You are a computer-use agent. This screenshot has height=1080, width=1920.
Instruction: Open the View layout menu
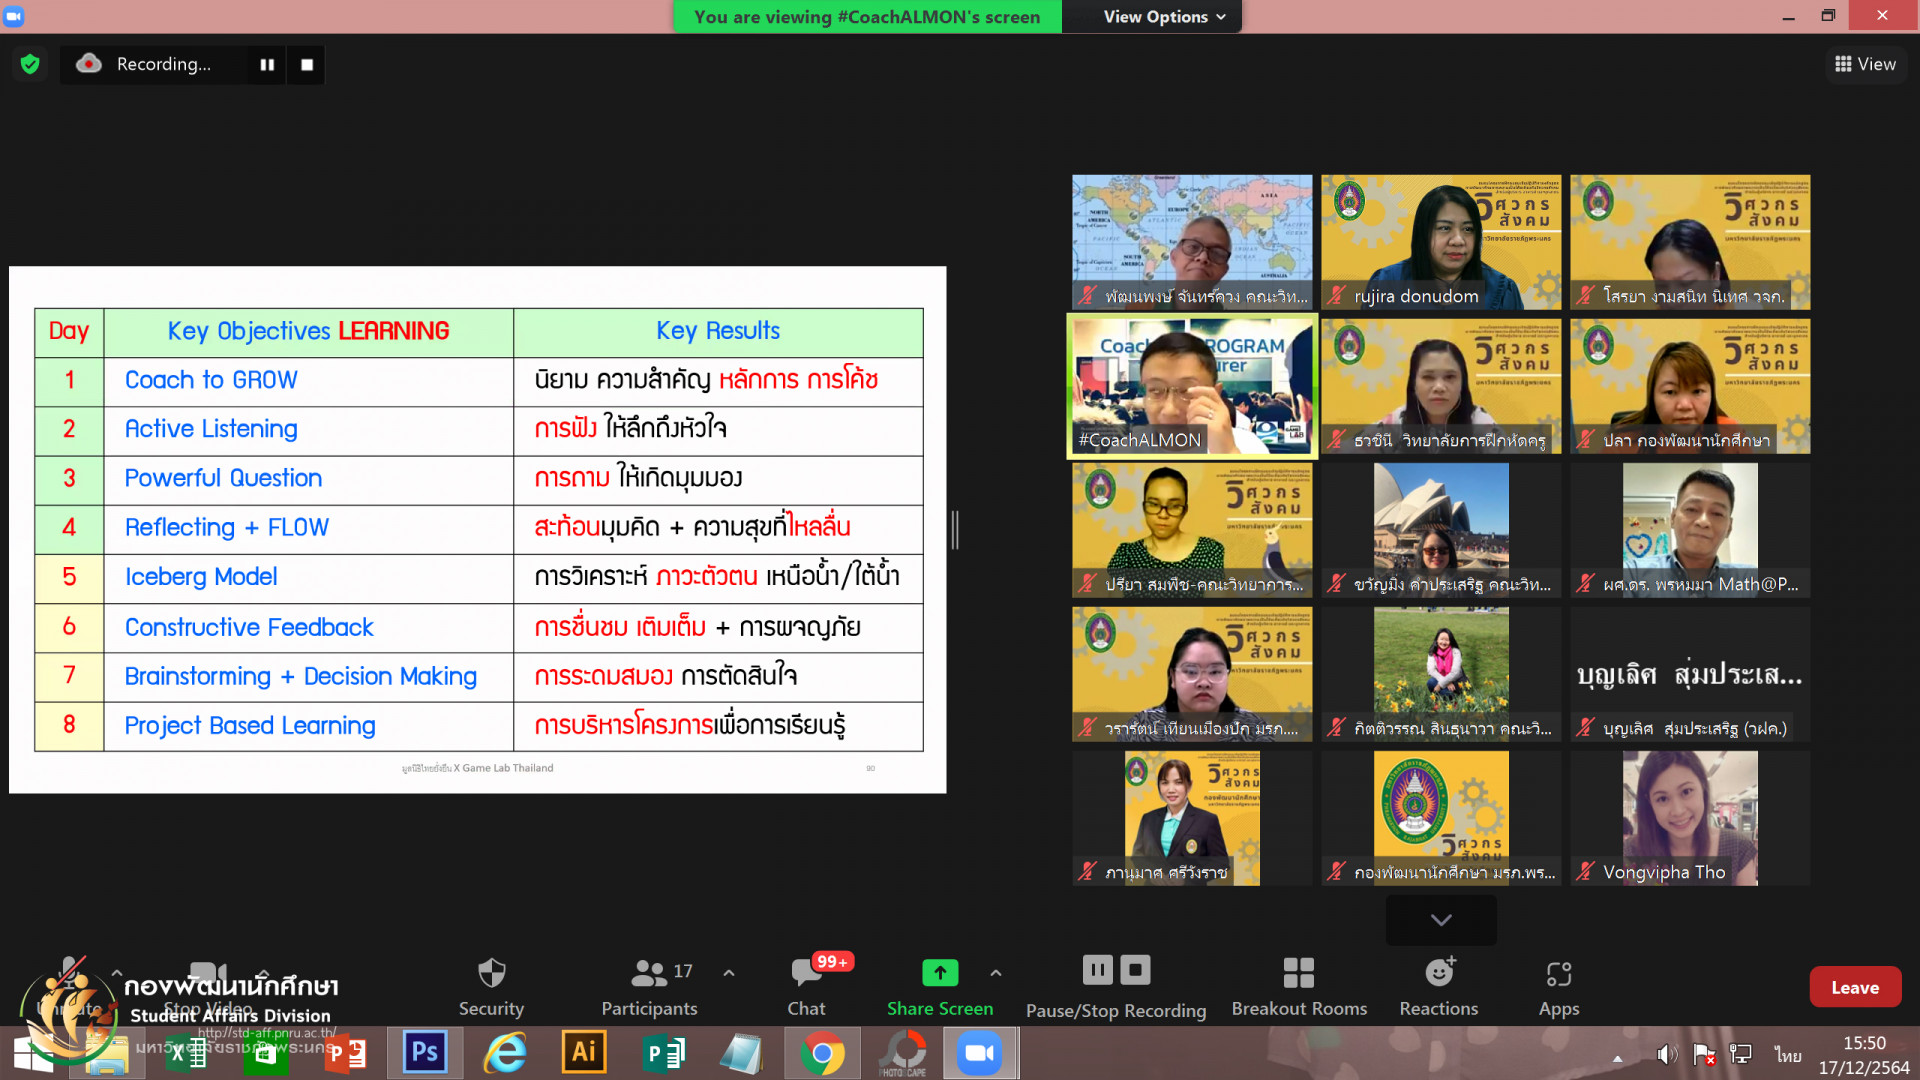[x=1865, y=64]
